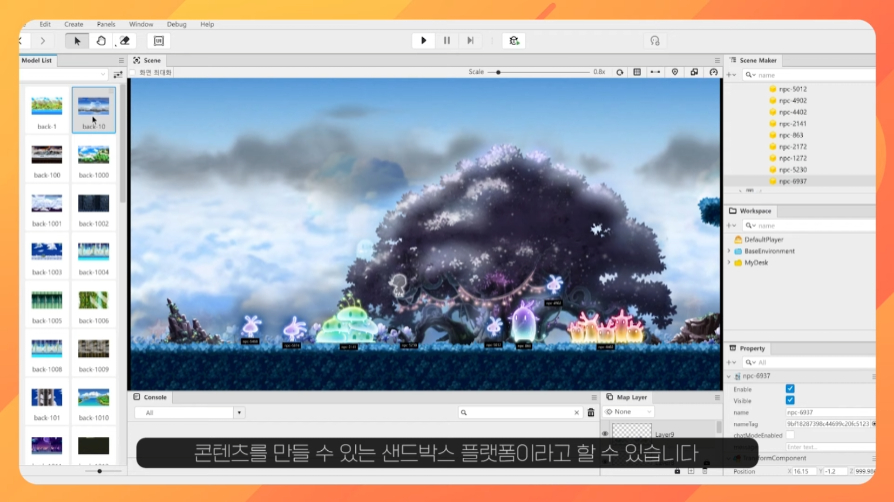Select DefaultPlayer in Workspace
894x502 pixels.
[x=763, y=240]
